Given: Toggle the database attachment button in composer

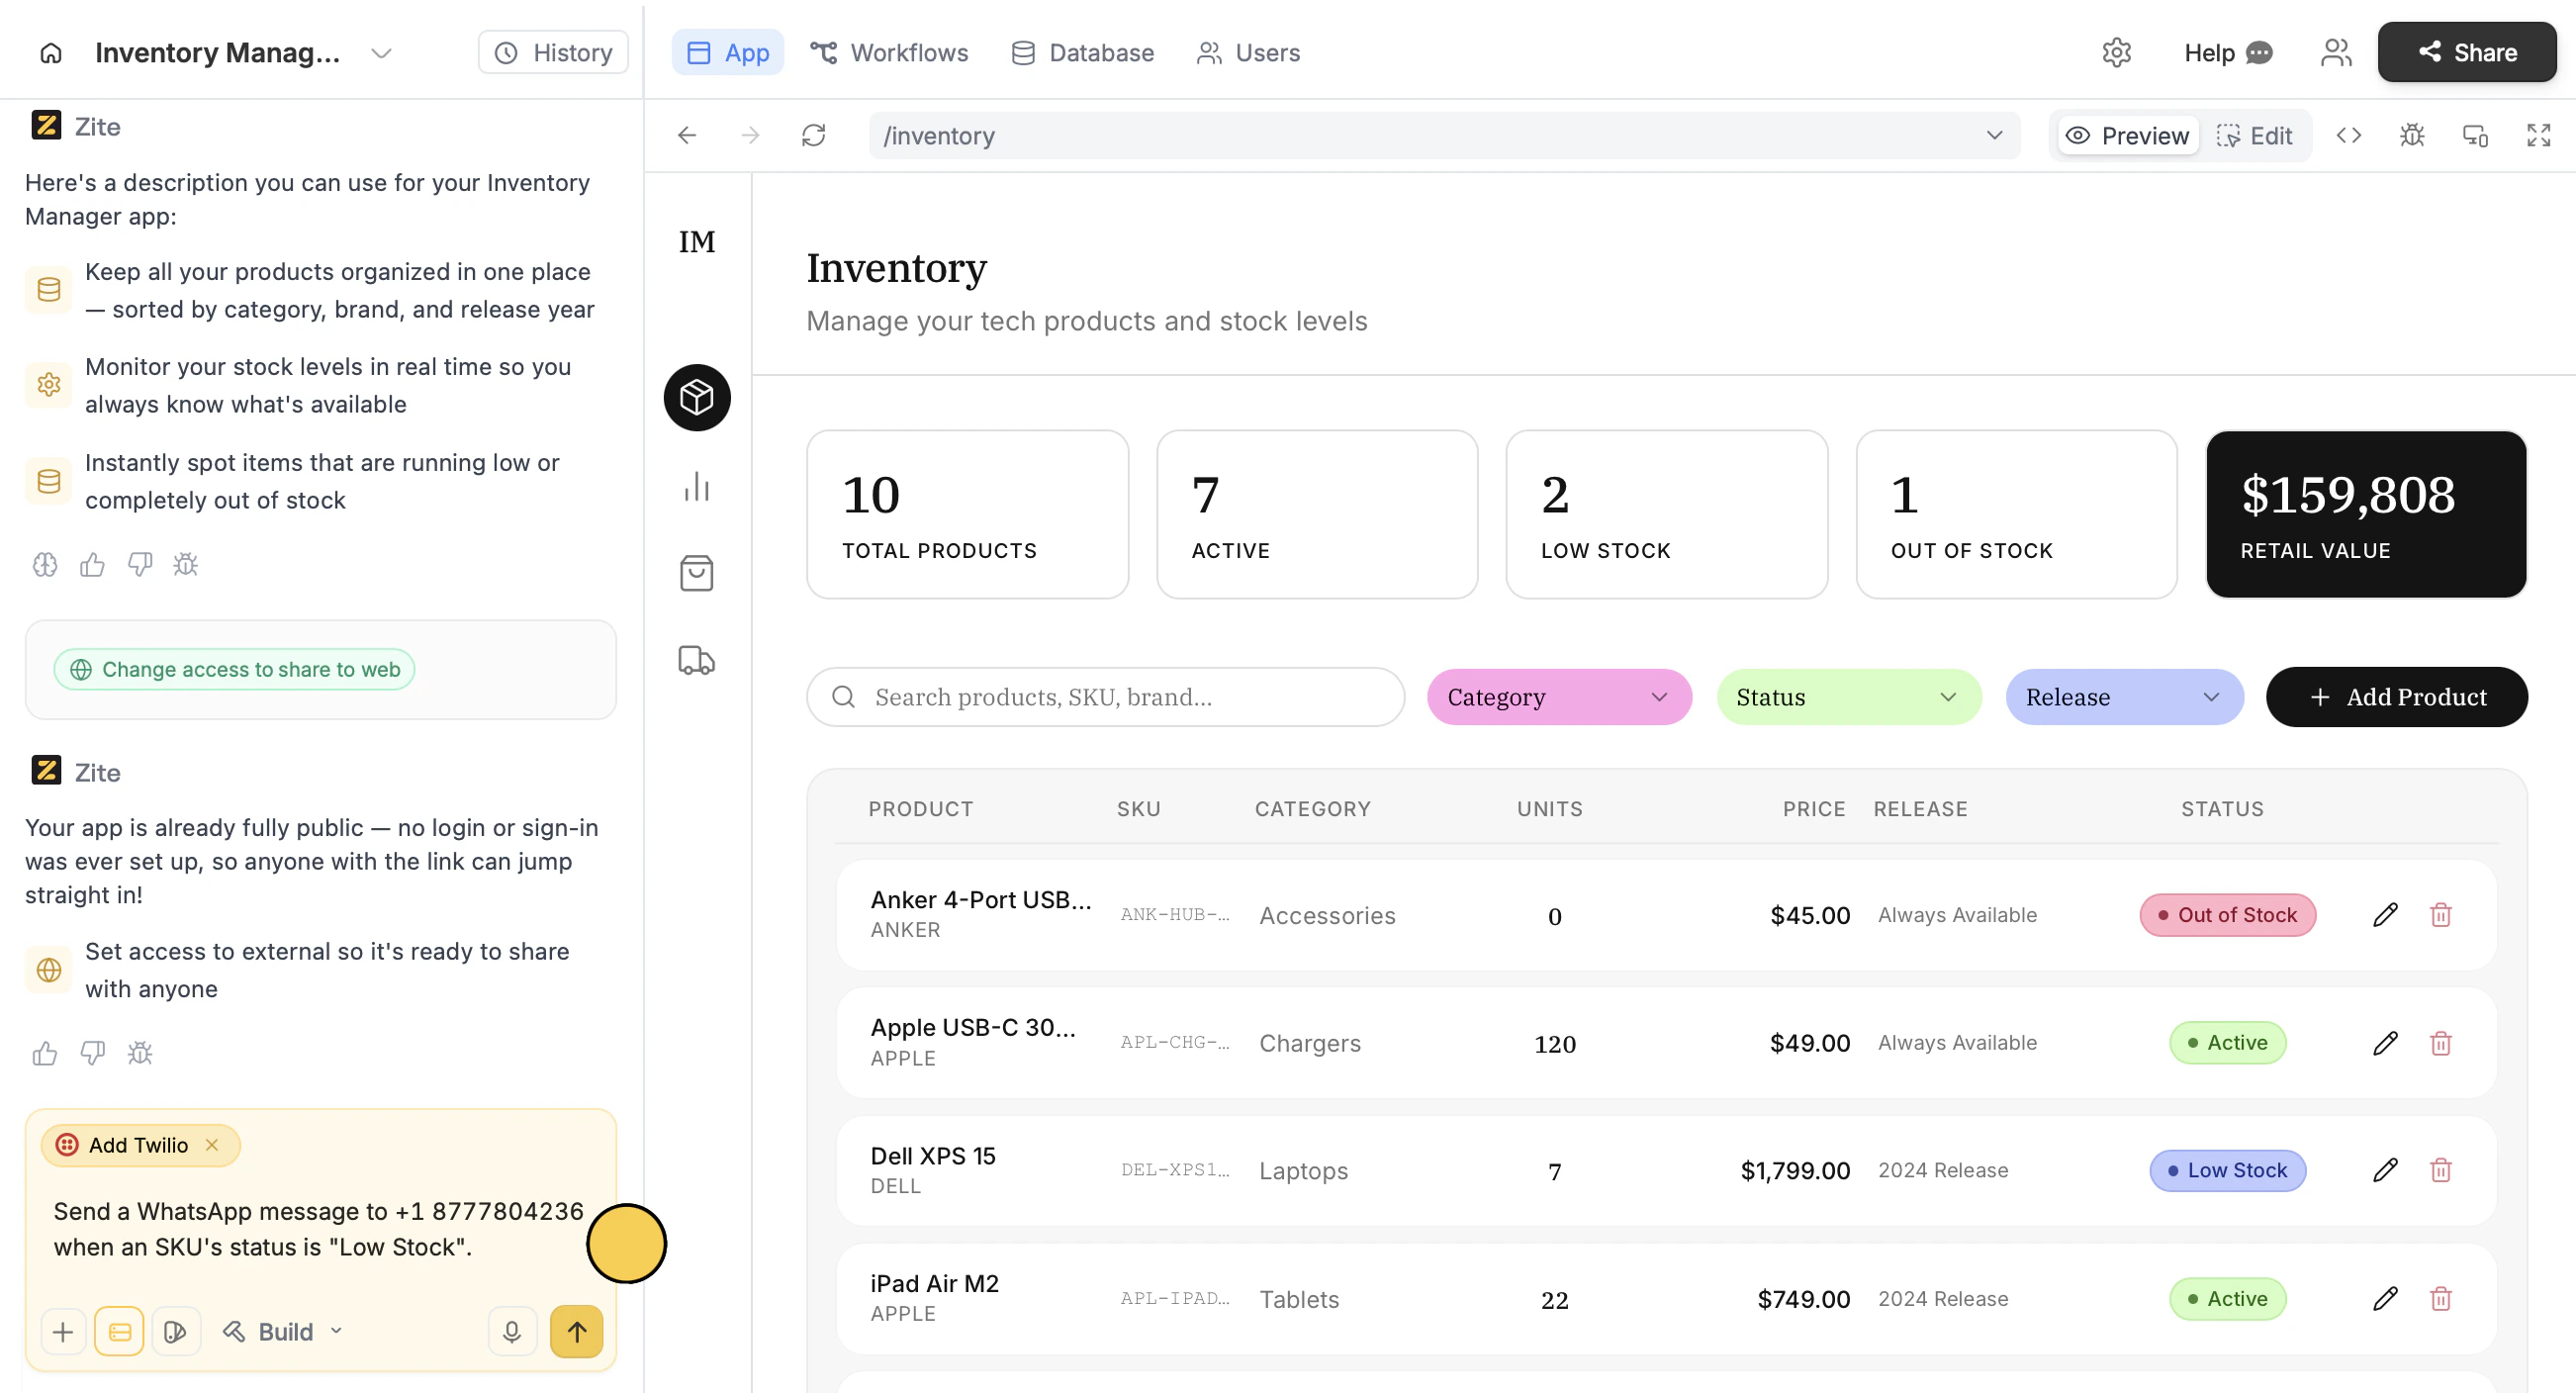Looking at the screenshot, I should (119, 1331).
